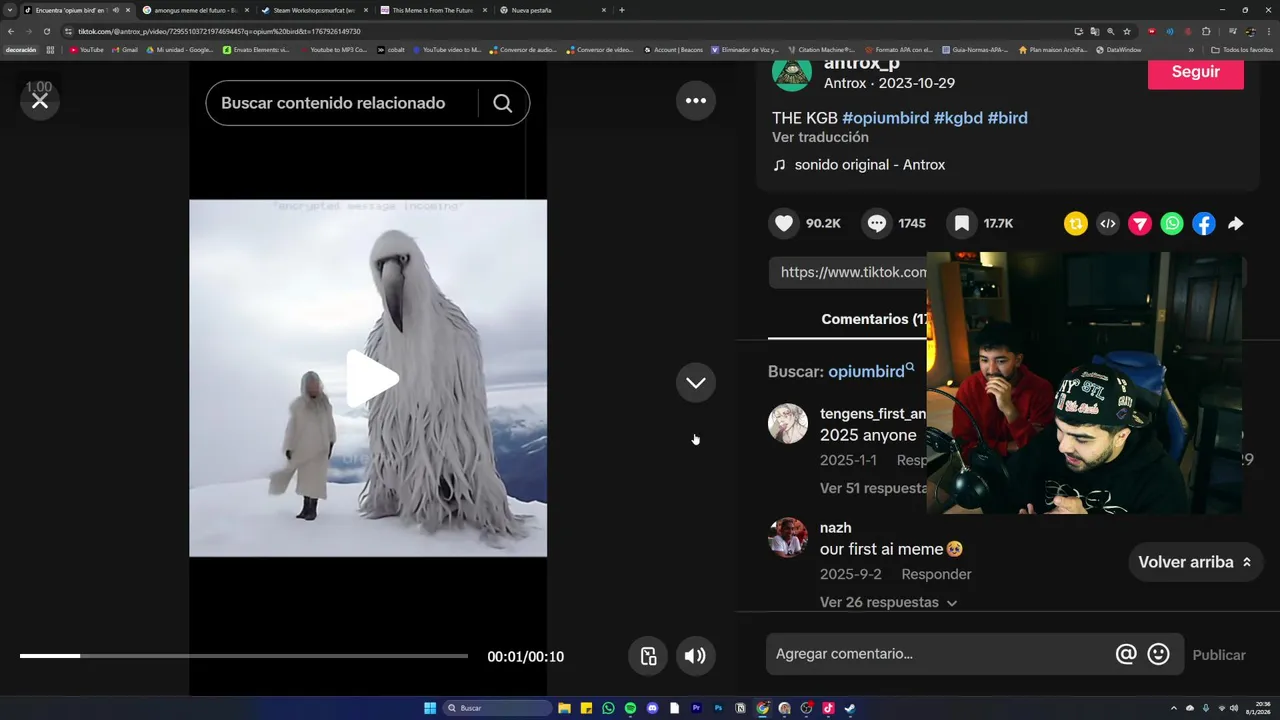Like the video with heart icon
Image resolution: width=1280 pixels, height=720 pixels.
tap(784, 224)
